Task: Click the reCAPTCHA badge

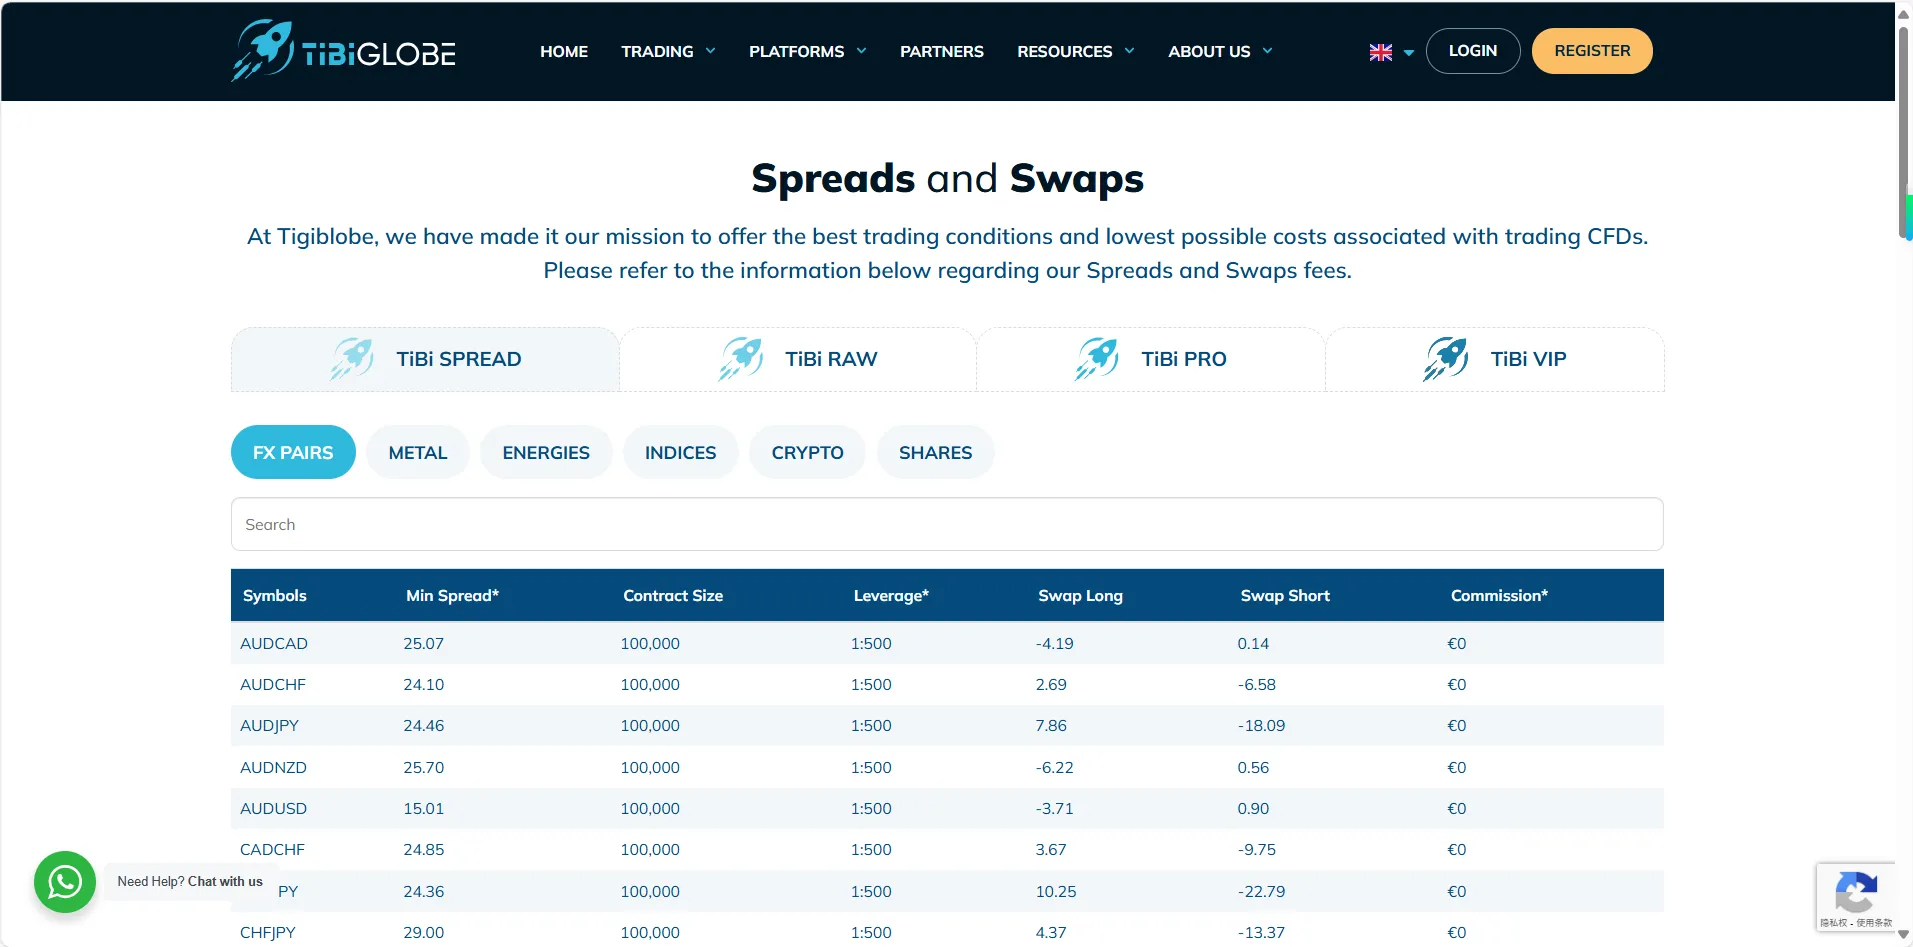Action: (x=1856, y=897)
